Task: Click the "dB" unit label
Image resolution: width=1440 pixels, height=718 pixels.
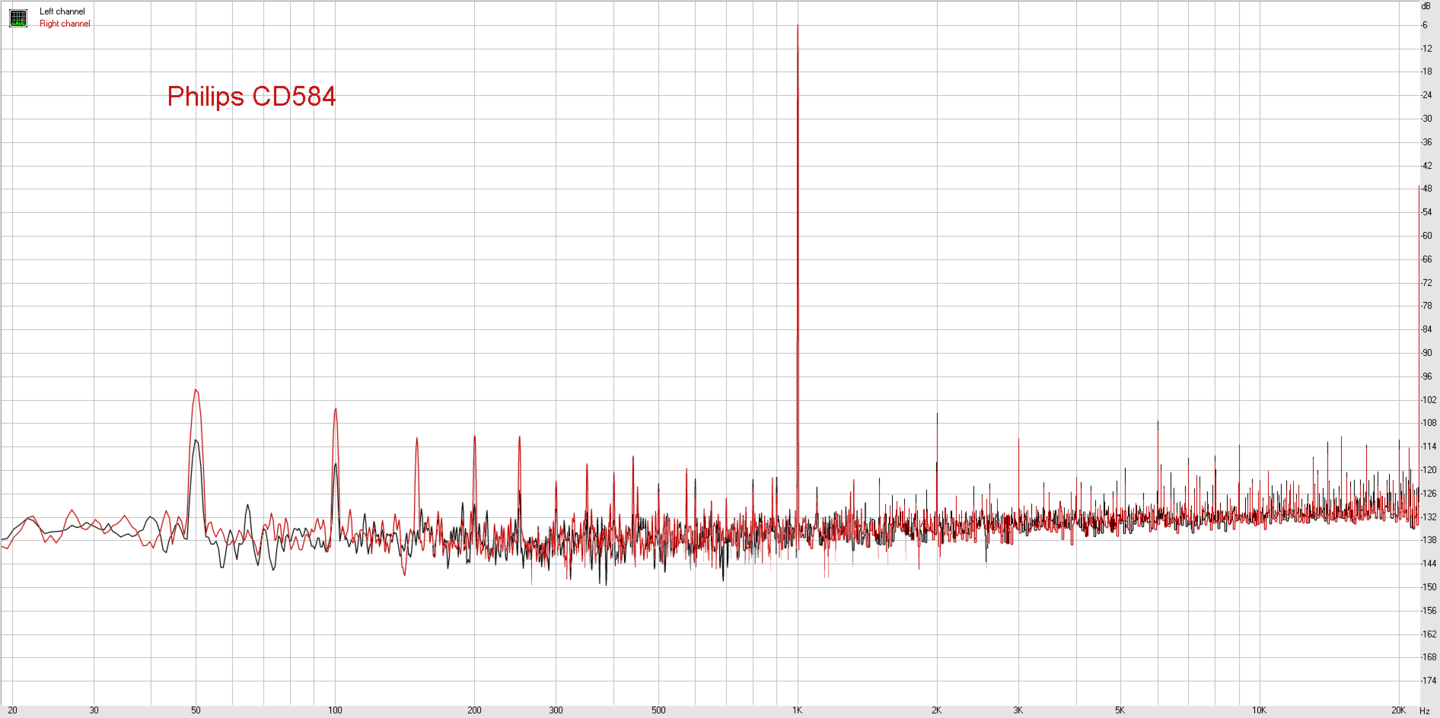Action: [x=1426, y=6]
